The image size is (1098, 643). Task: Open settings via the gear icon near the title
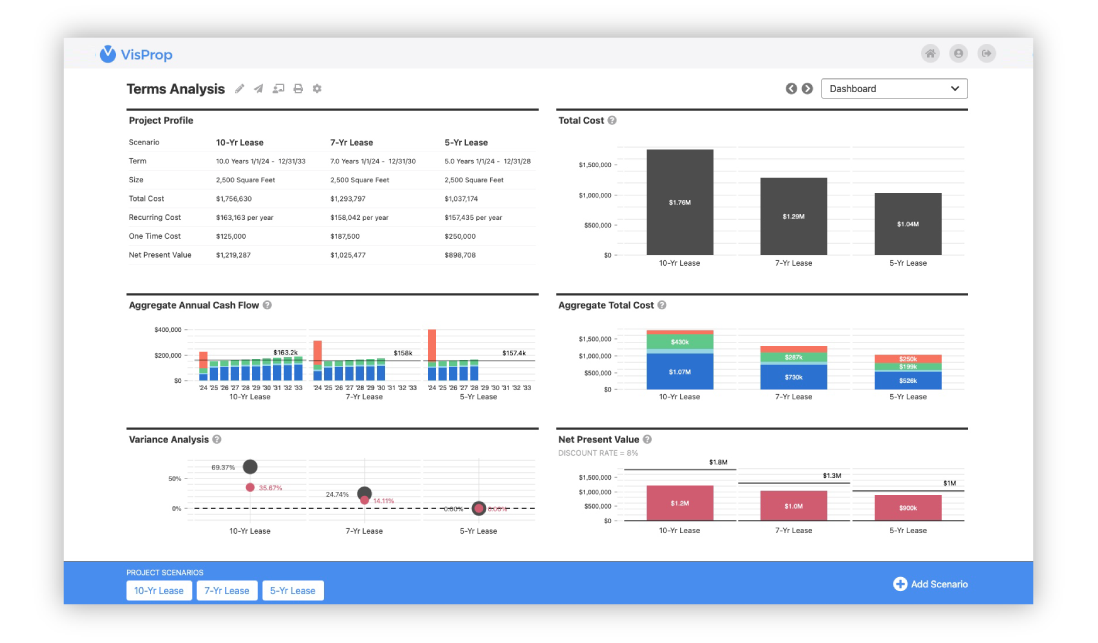pos(316,88)
